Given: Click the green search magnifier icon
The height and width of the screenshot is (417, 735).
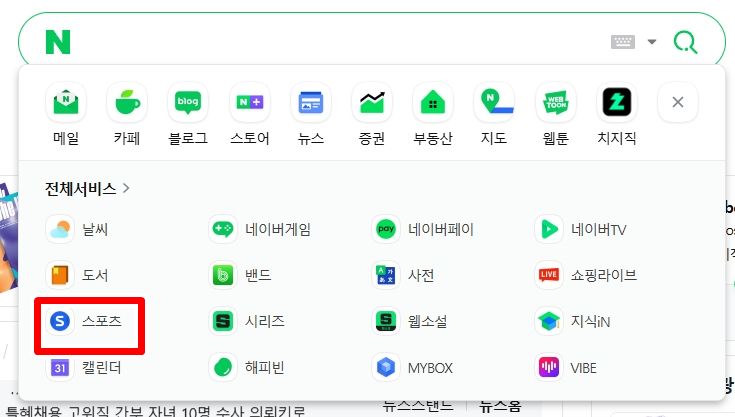Looking at the screenshot, I should [x=685, y=42].
